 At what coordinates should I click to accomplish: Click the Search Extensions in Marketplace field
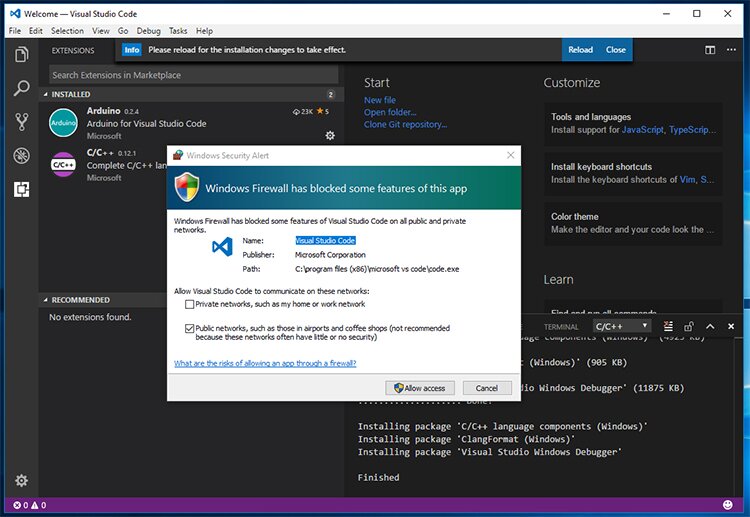tap(193, 75)
